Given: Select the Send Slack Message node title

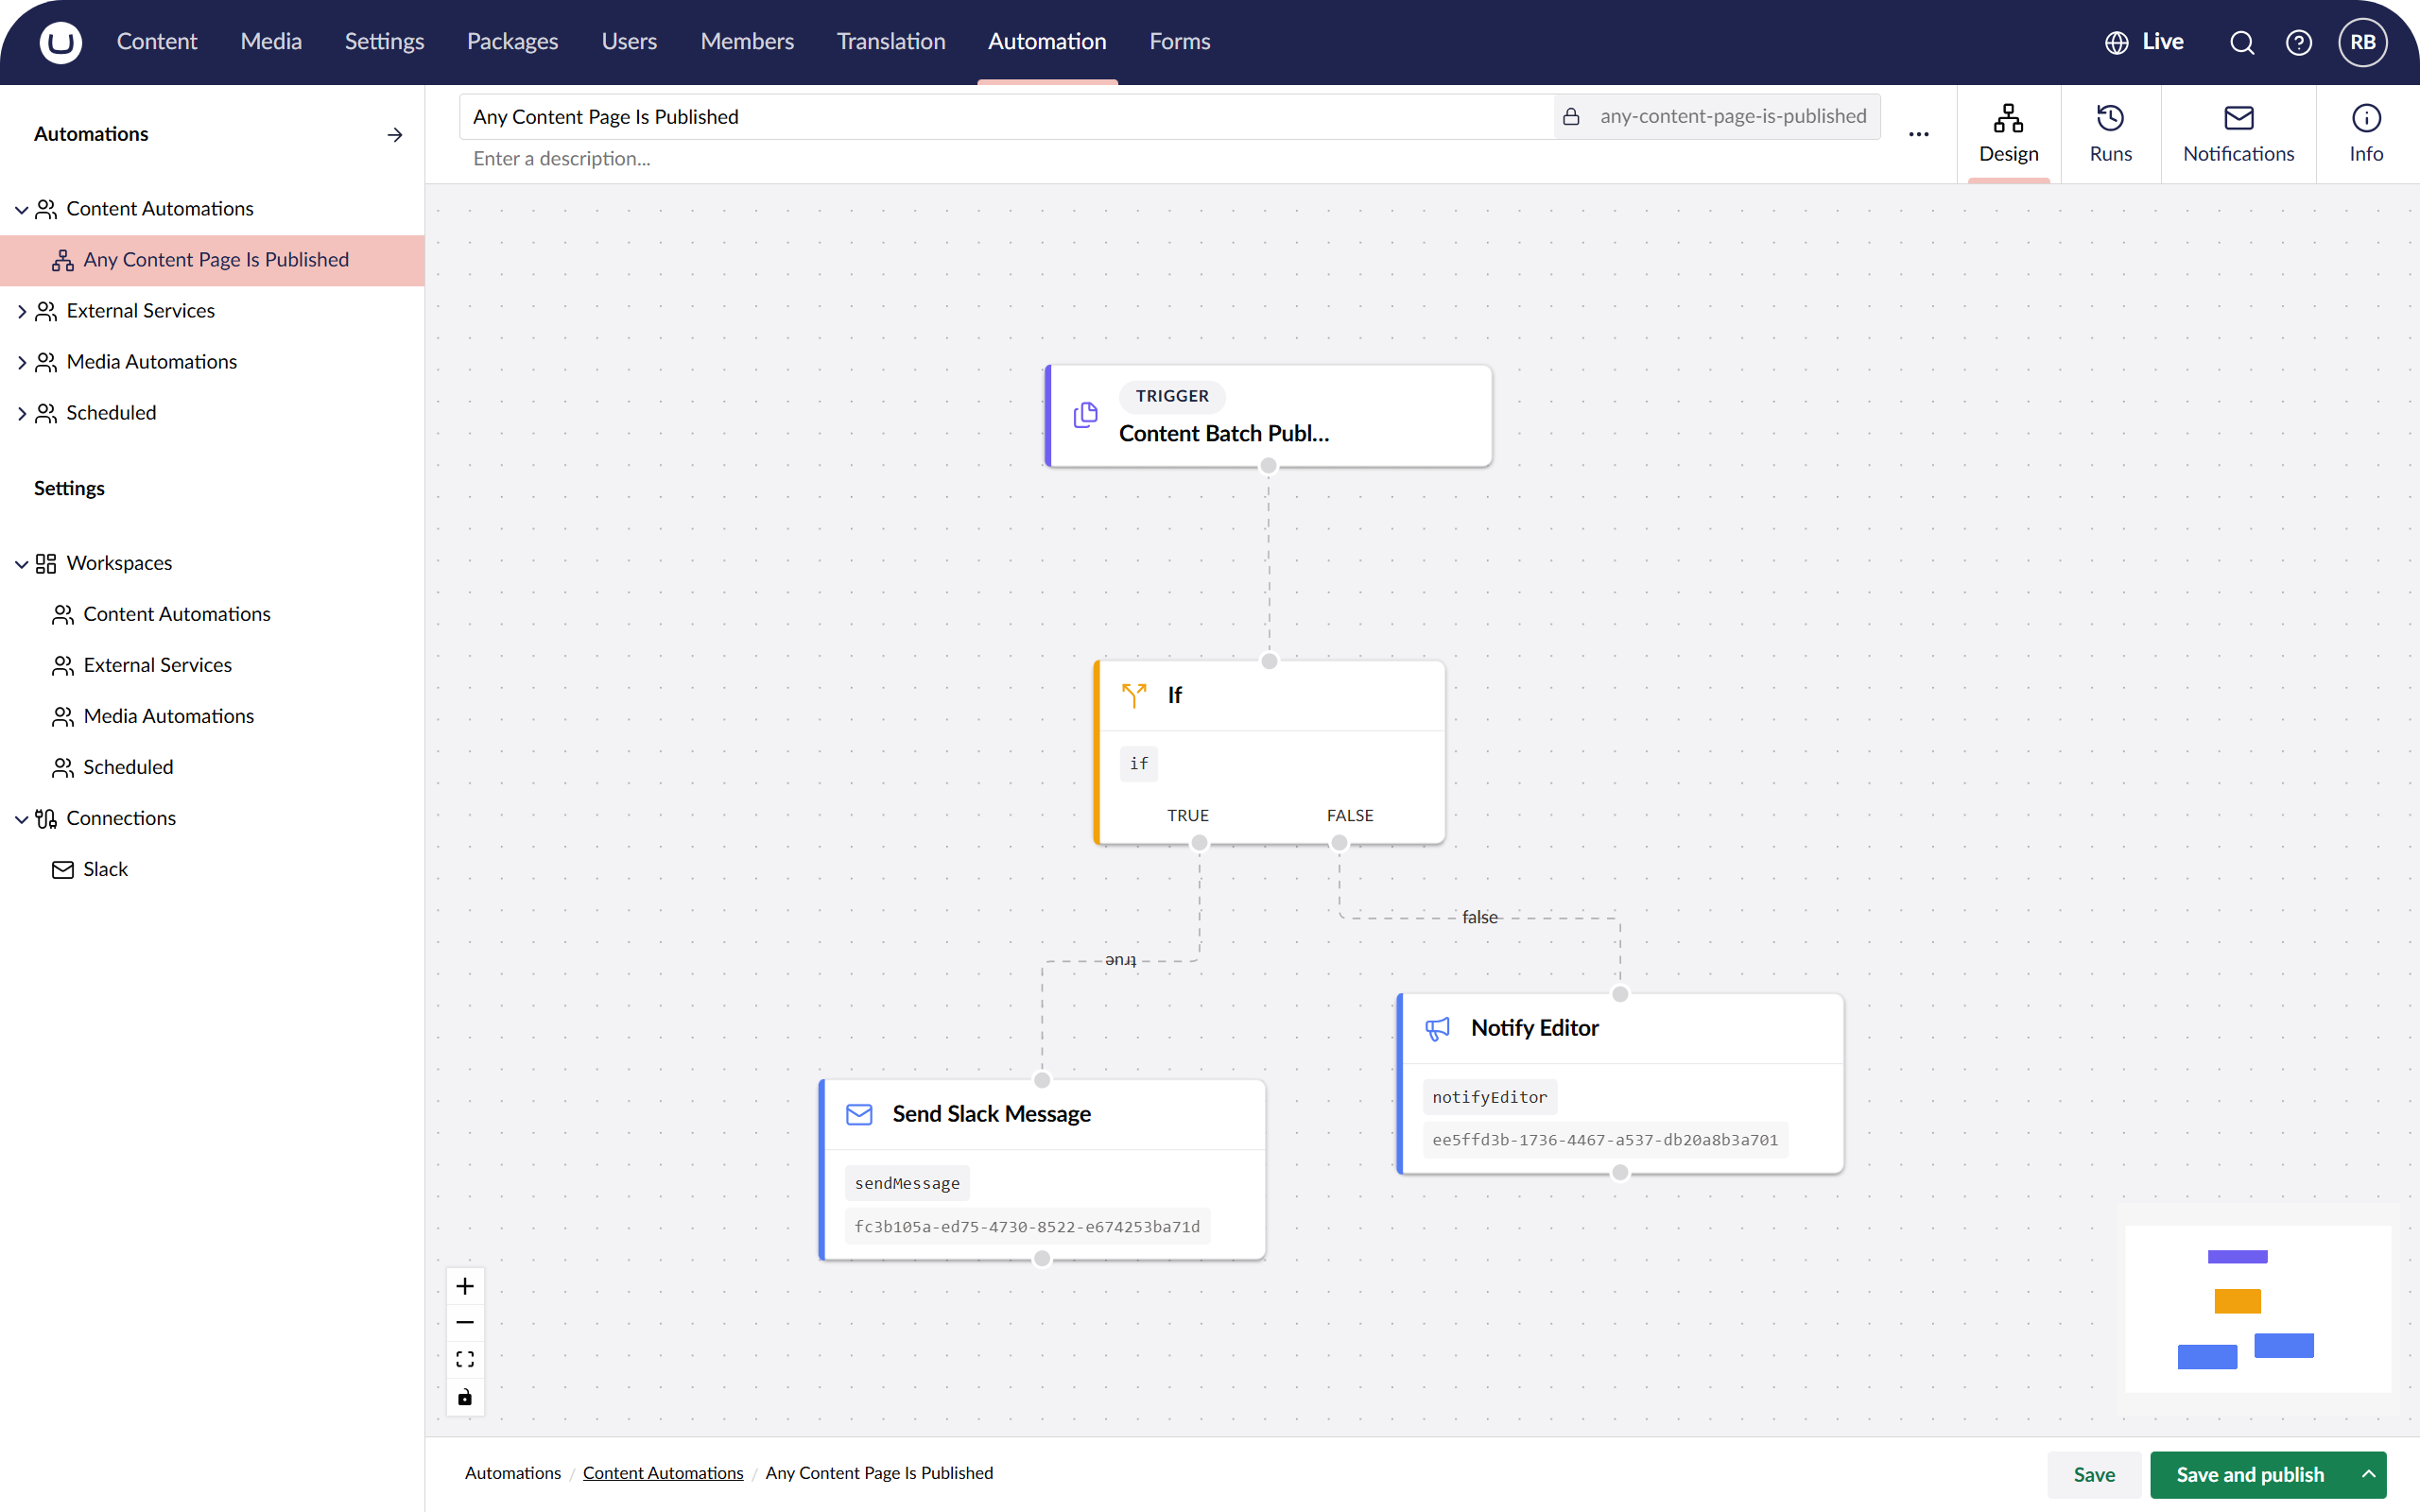Looking at the screenshot, I should tap(991, 1114).
